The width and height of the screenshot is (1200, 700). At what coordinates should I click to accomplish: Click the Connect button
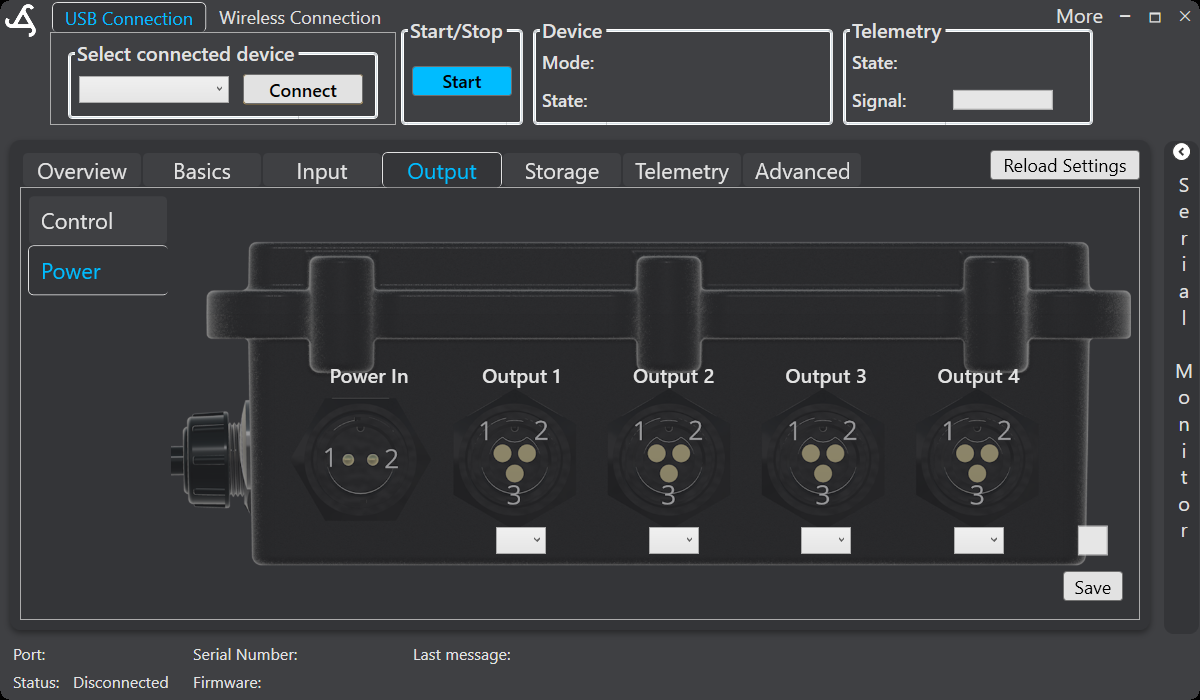pyautogui.click(x=303, y=90)
